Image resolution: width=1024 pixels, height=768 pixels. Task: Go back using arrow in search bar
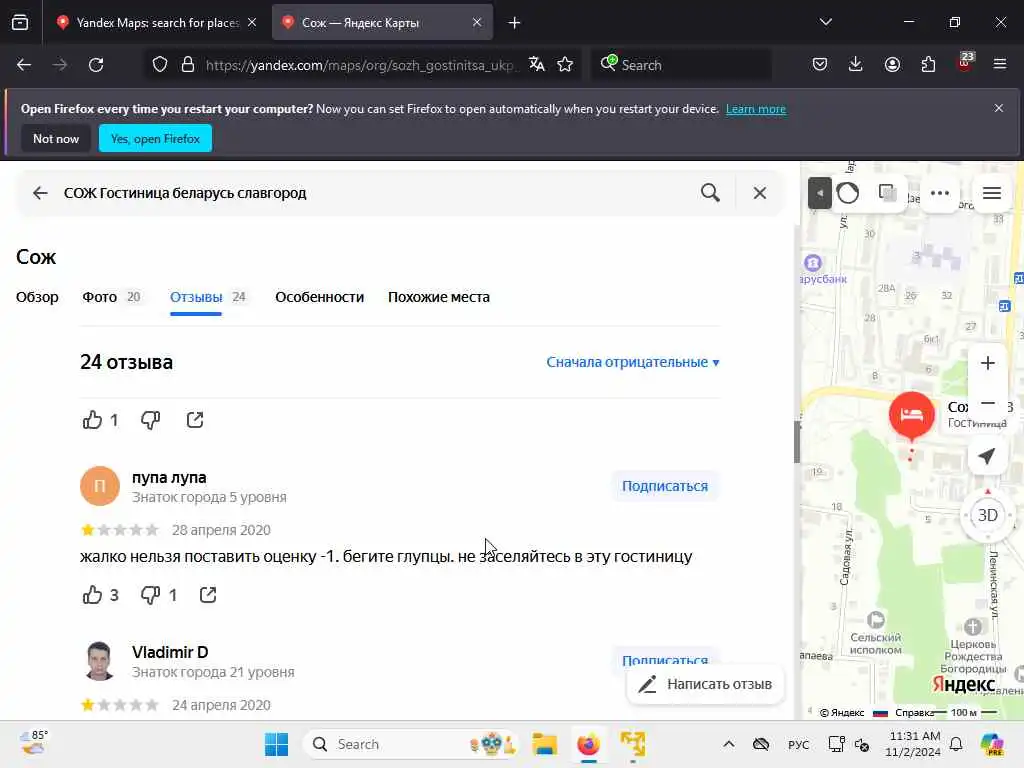pyautogui.click(x=40, y=193)
